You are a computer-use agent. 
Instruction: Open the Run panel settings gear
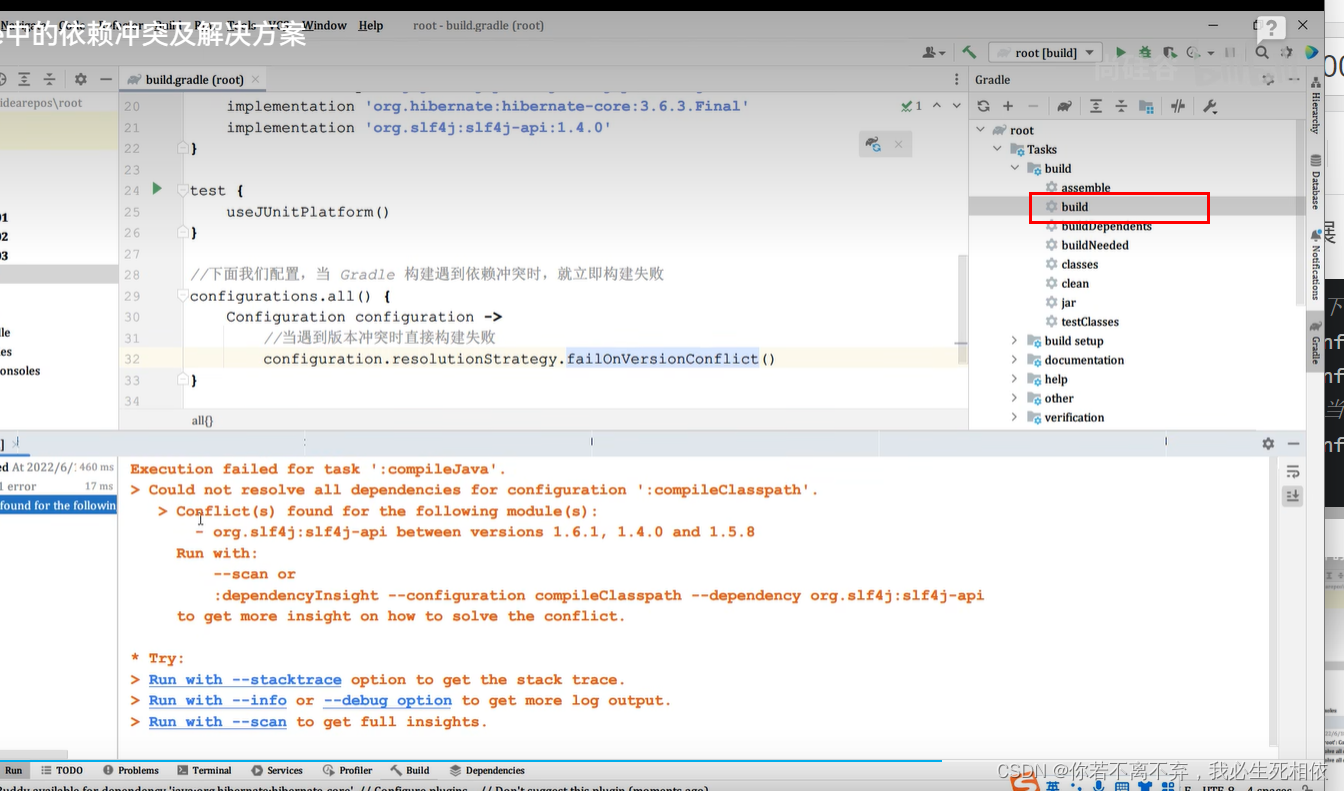(x=1268, y=443)
